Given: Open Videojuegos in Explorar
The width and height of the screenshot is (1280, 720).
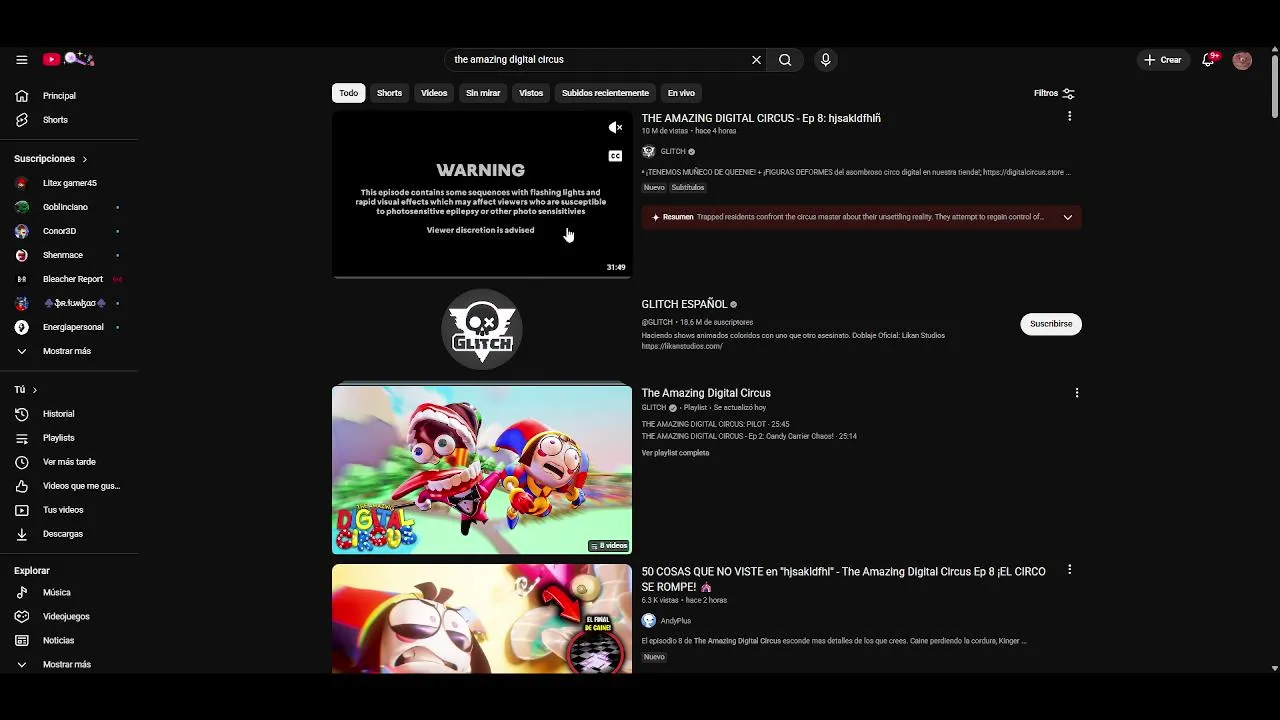Looking at the screenshot, I should (x=68, y=617).
